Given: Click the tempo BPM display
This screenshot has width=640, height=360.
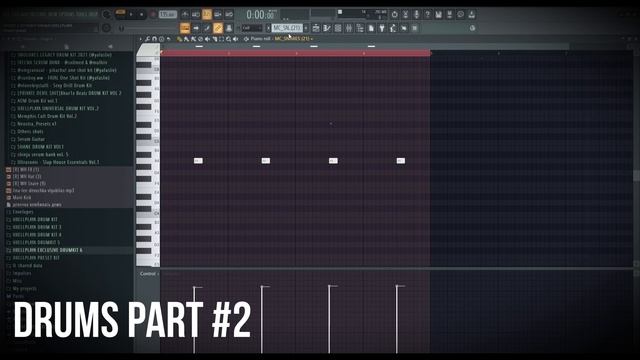Looking at the screenshot, I should pyautogui.click(x=168, y=14).
